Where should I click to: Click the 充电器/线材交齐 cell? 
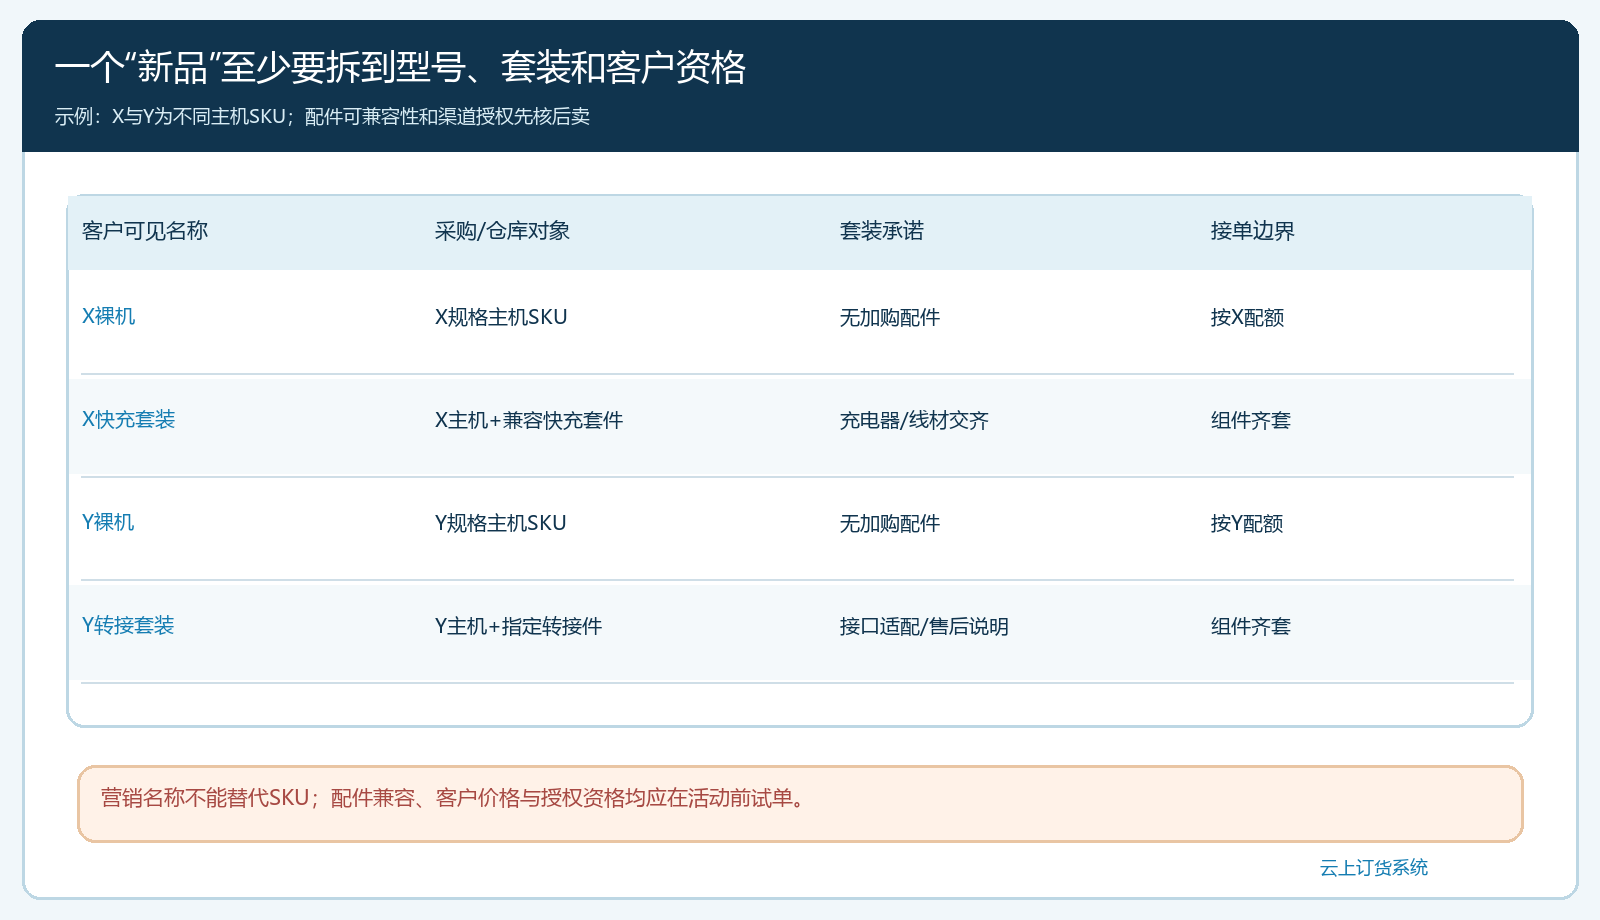click(x=914, y=420)
